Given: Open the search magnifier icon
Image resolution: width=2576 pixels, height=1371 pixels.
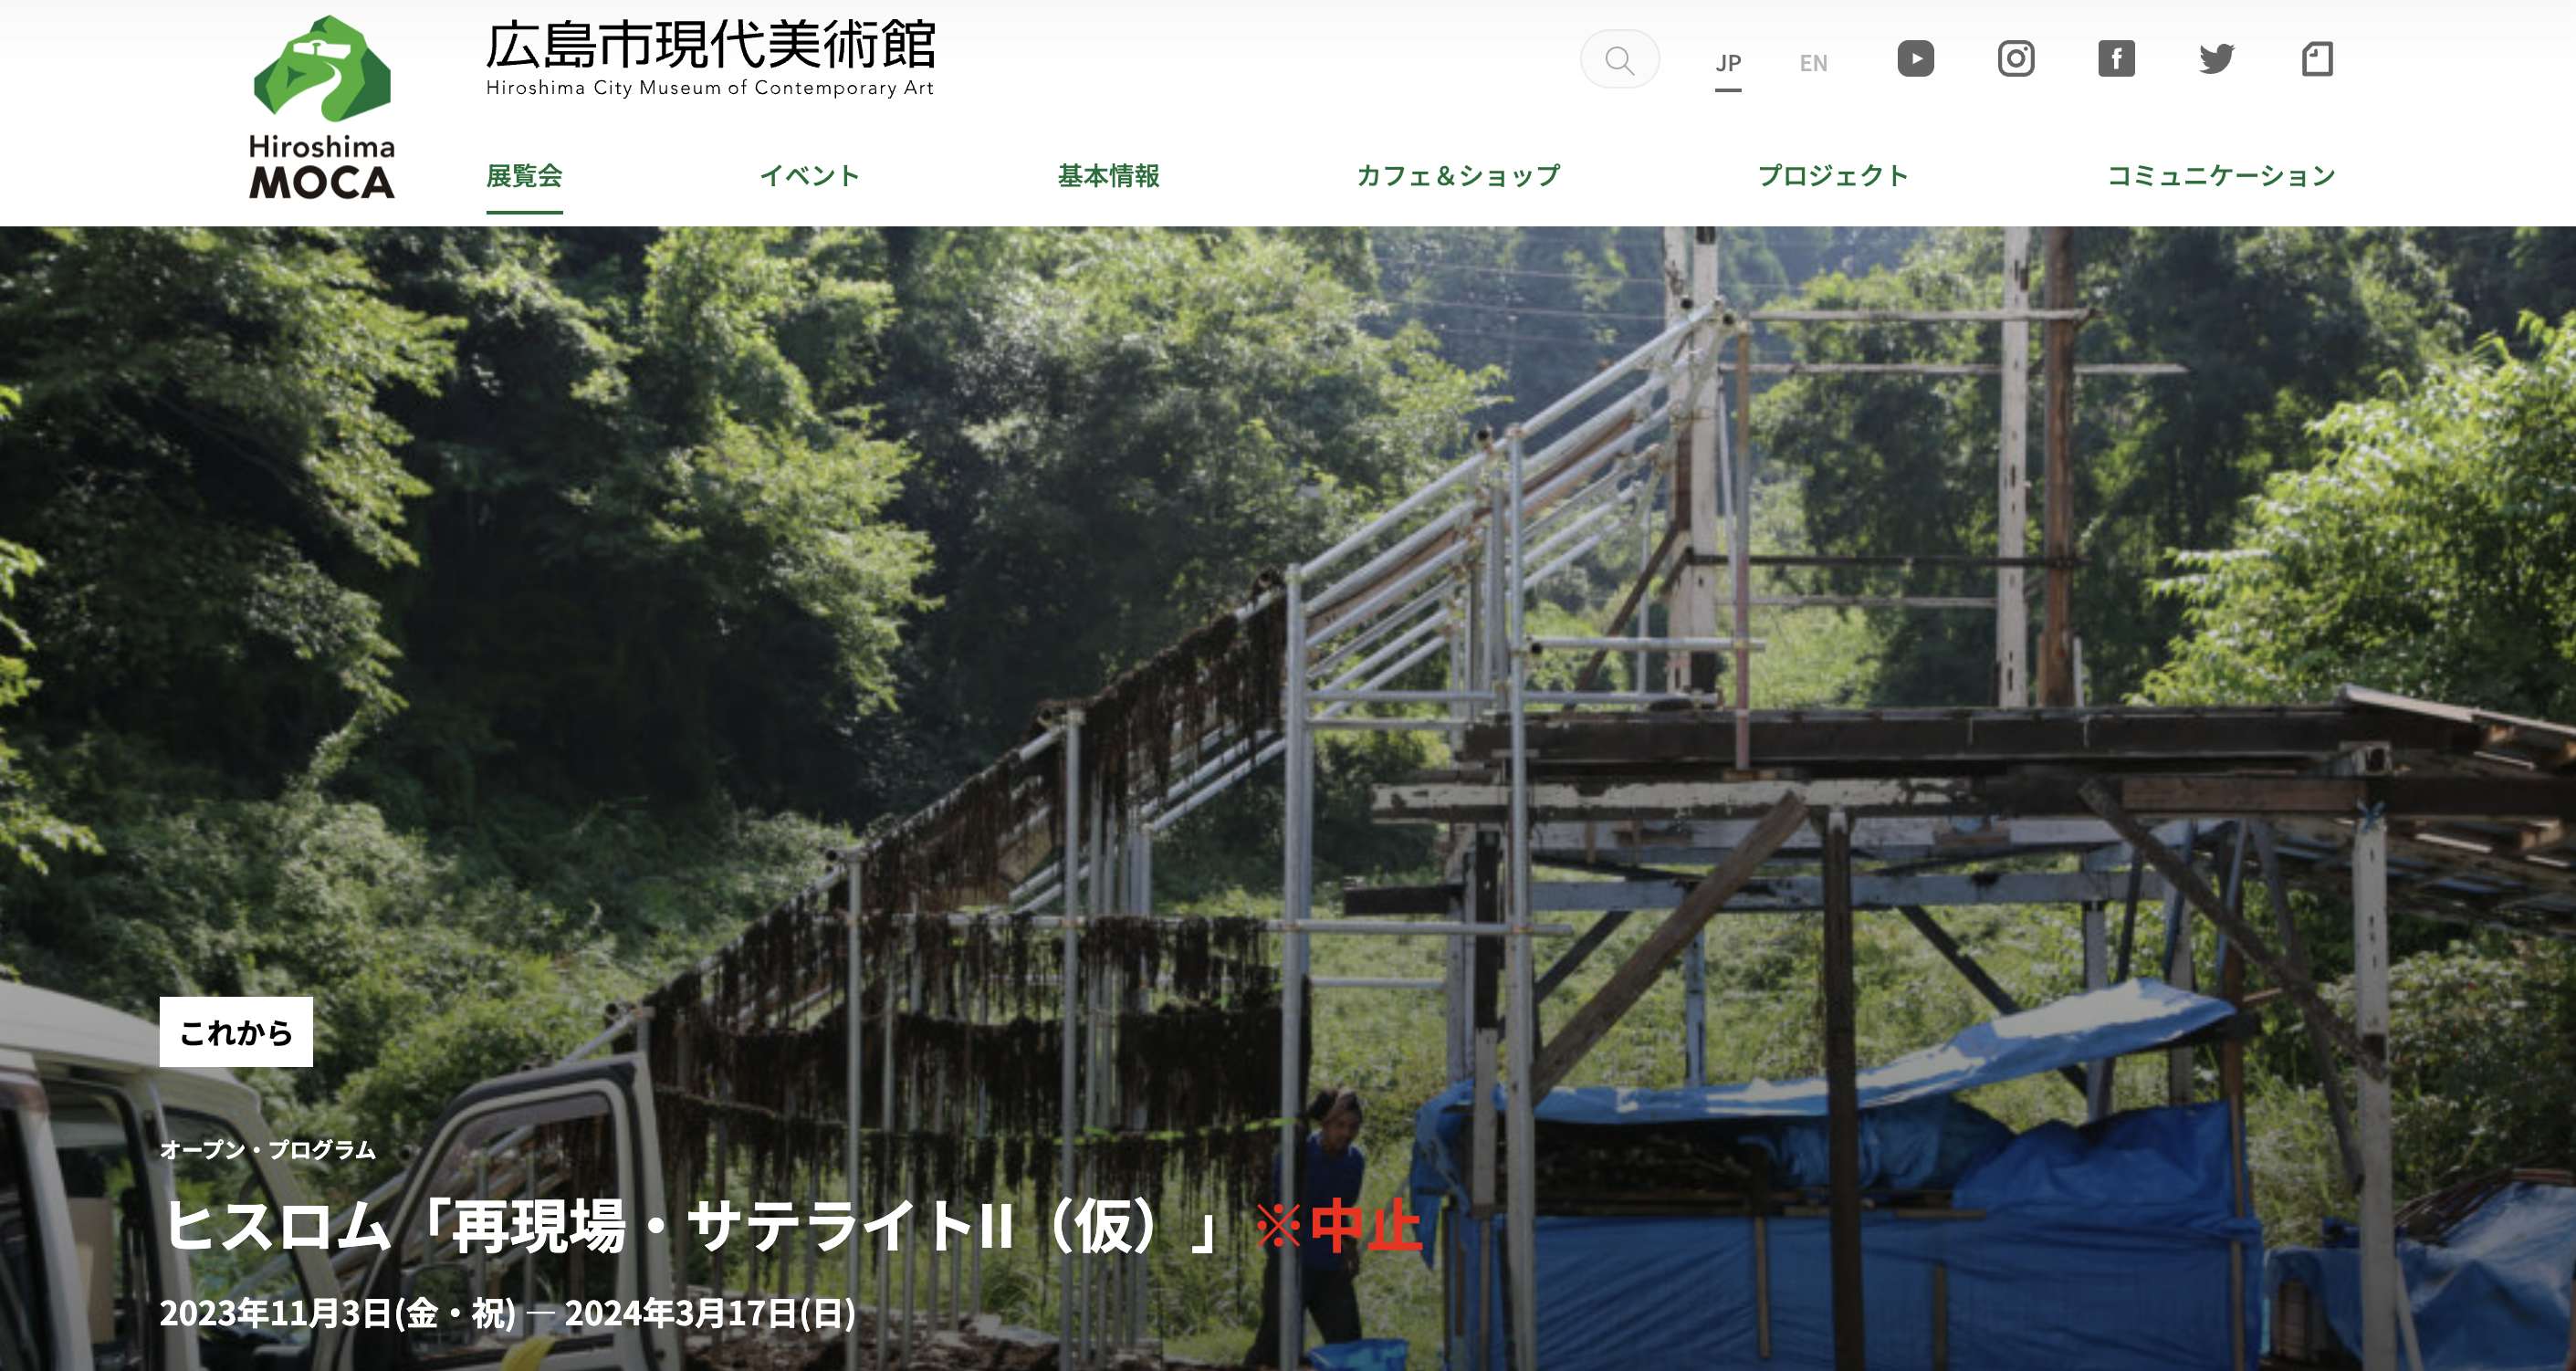Looking at the screenshot, I should pyautogui.click(x=1619, y=60).
